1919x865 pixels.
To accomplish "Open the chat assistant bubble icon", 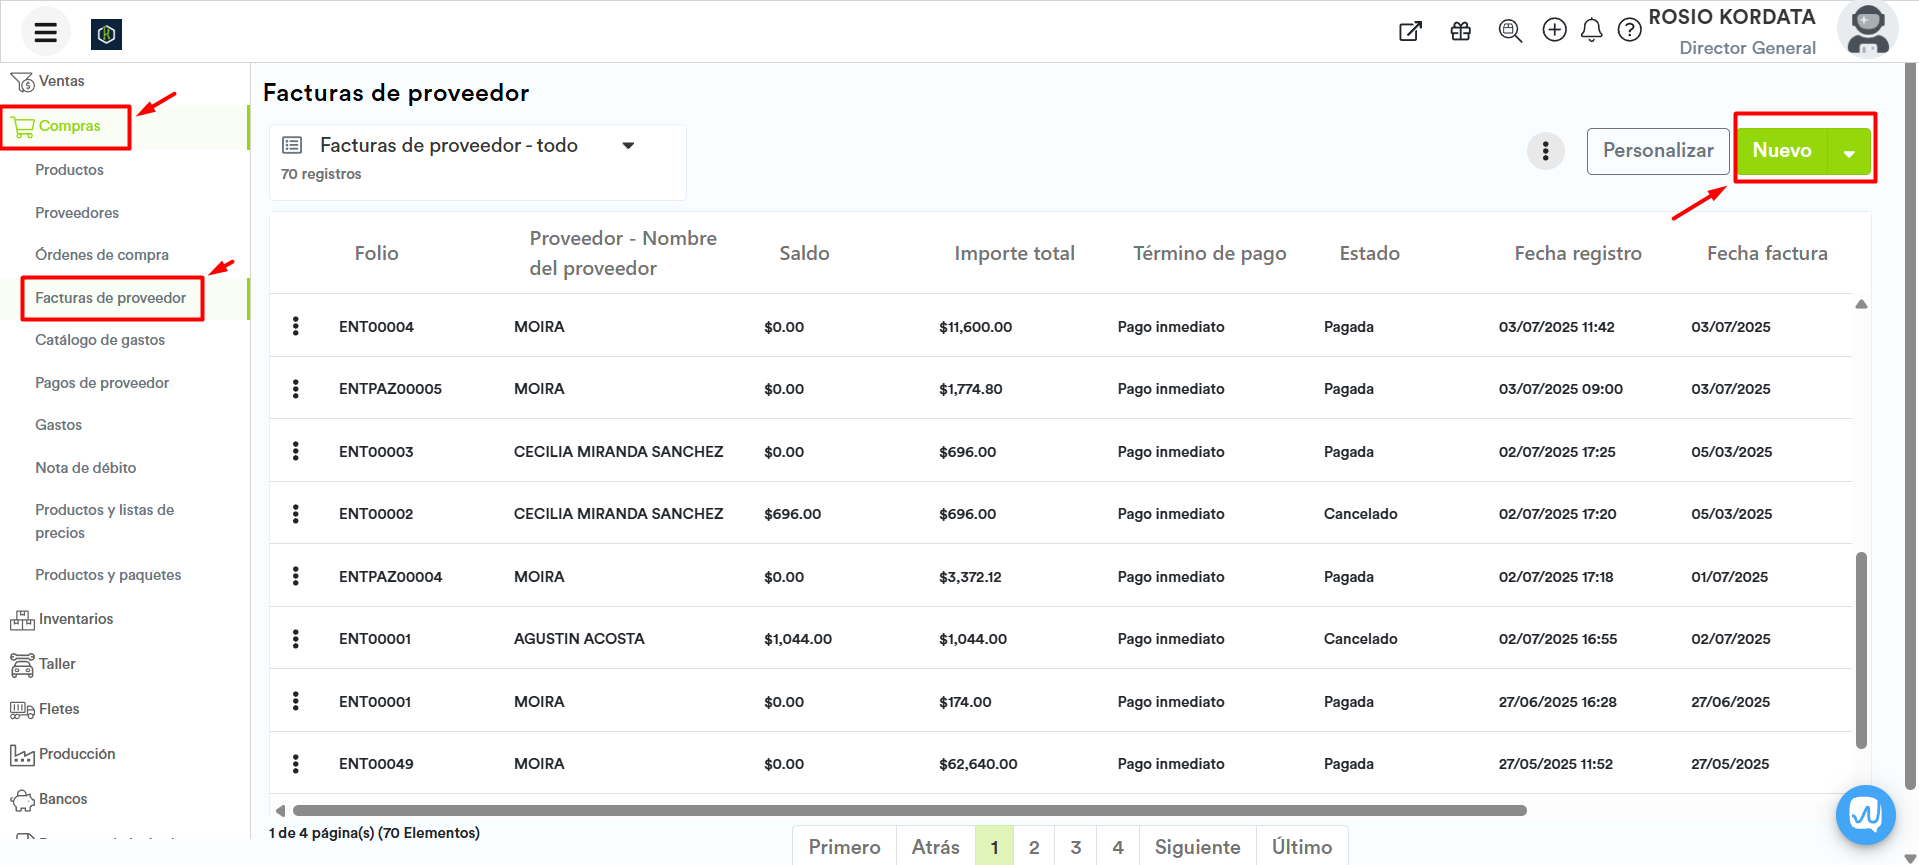I will 1865,815.
